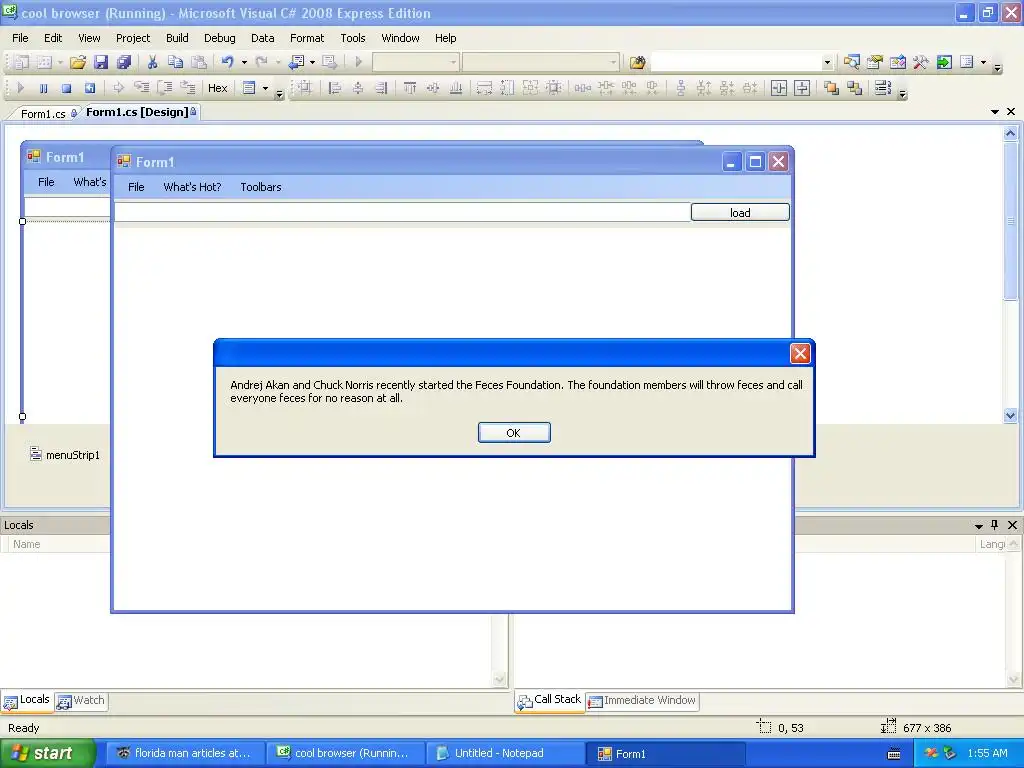Click the Navigate Backward icon
1024x768 pixels.
tap(297, 62)
